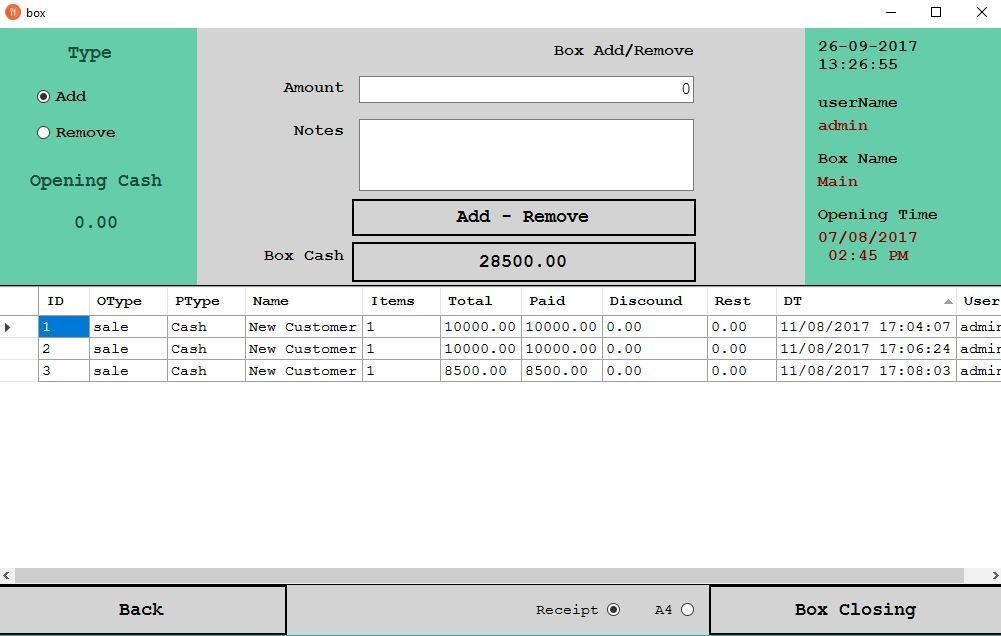Click the New Customer cell in row 3

pos(304,371)
